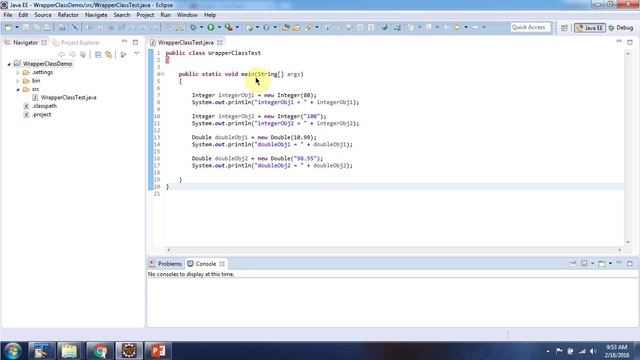Click the Windows Start button
Image resolution: width=640 pixels, height=360 pixels.
pyautogui.click(x=13, y=351)
